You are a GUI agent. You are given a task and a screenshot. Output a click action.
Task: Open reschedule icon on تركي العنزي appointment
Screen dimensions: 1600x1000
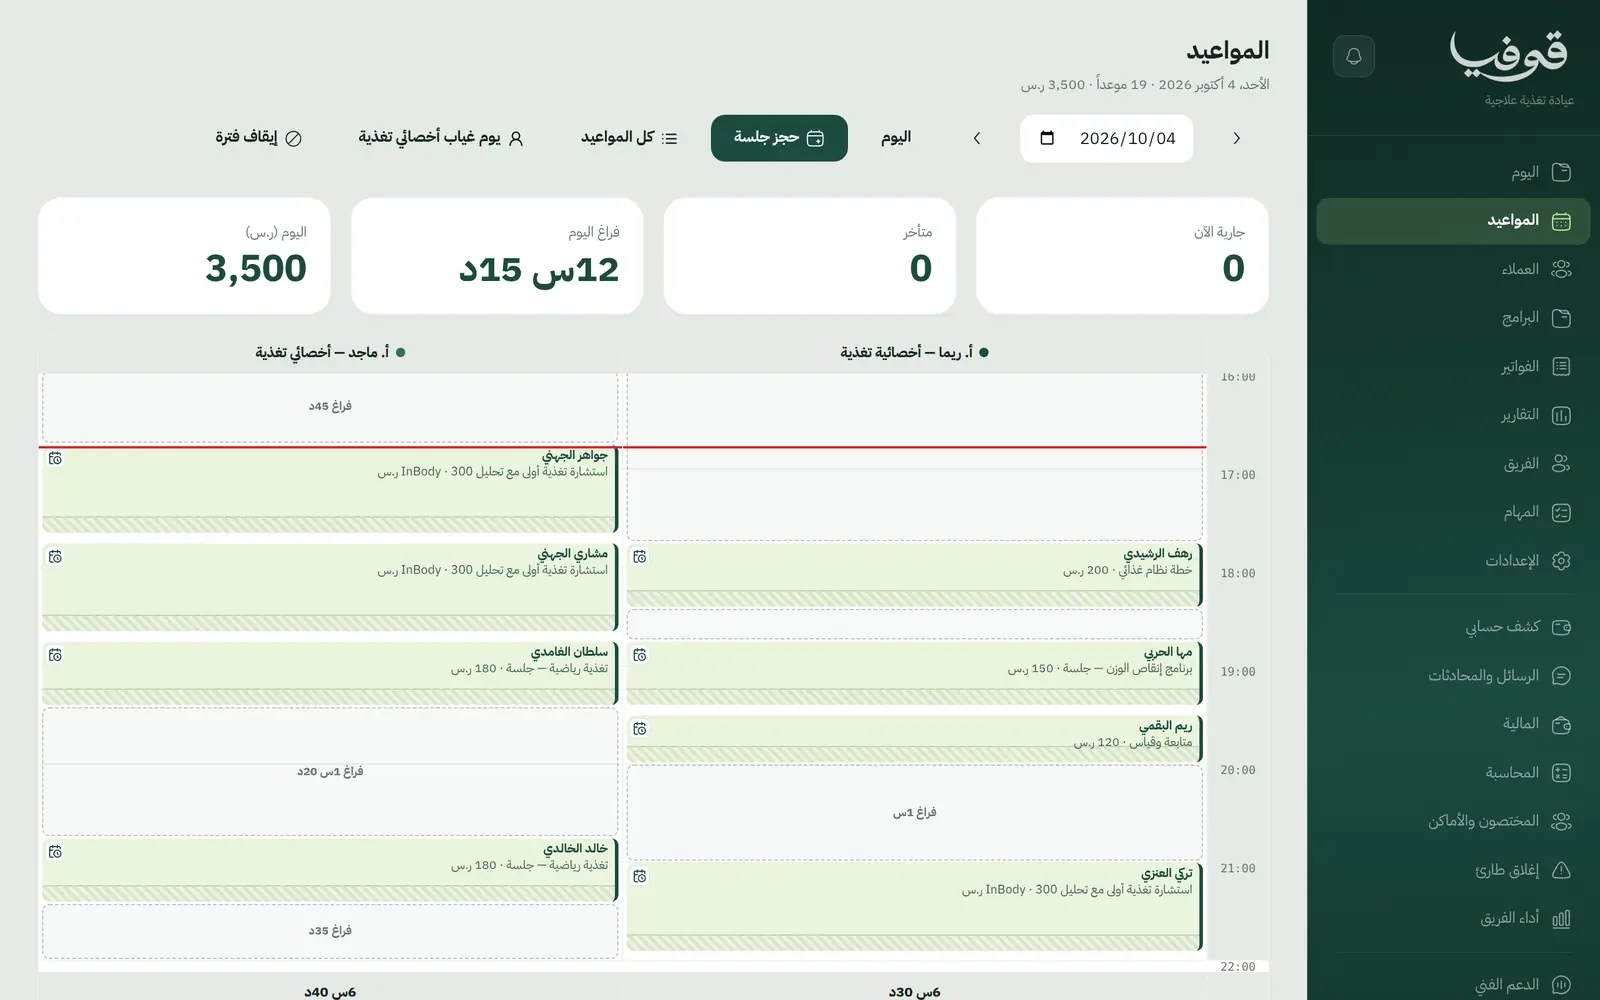click(x=640, y=876)
